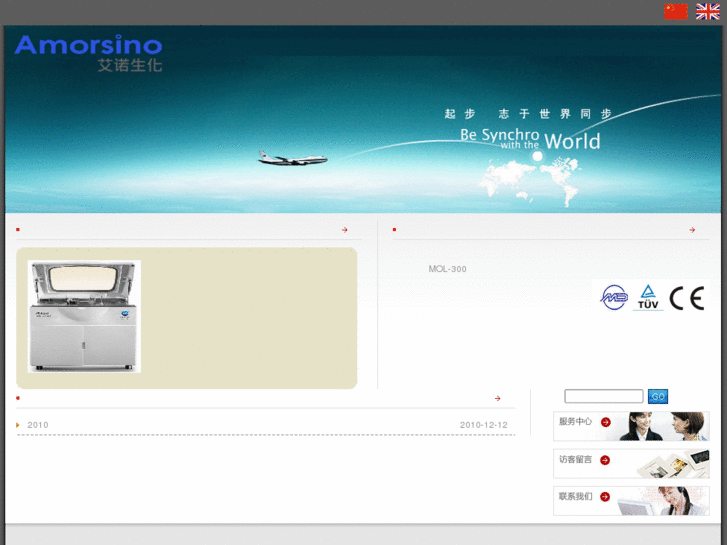Click the GO search button
The height and width of the screenshot is (545, 727).
pos(657,396)
